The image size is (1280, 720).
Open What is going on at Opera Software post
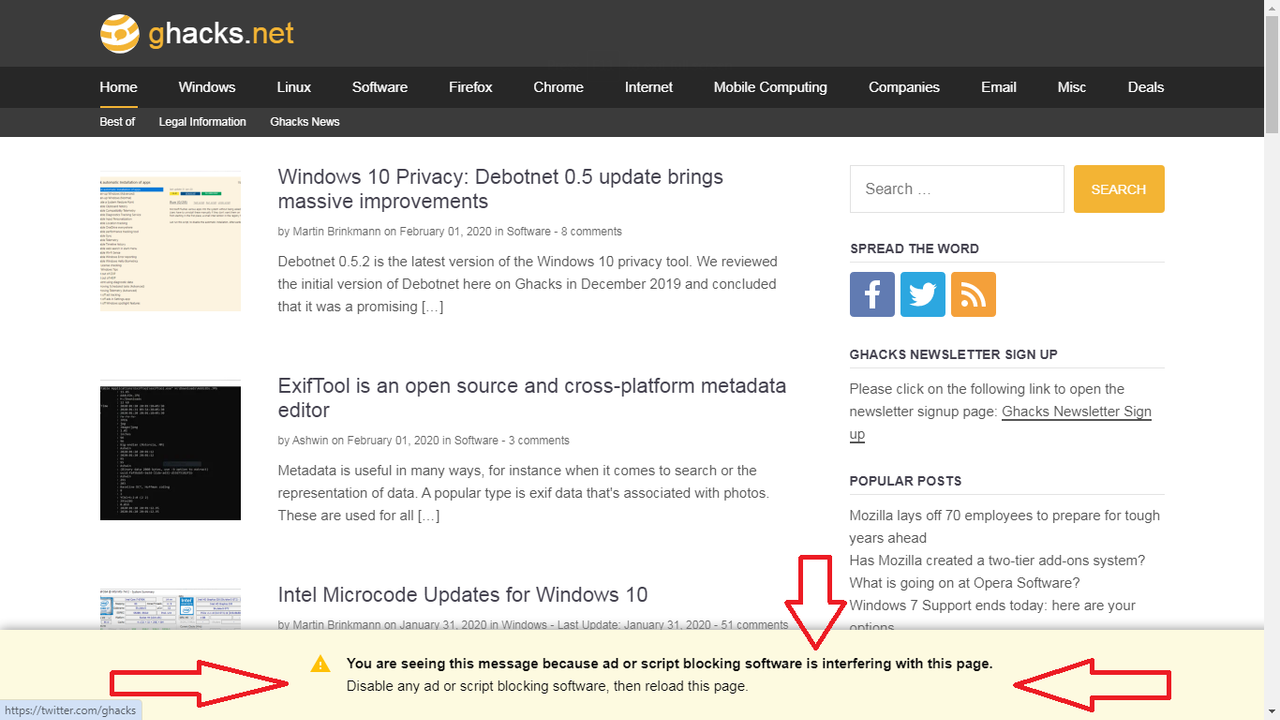pyautogui.click(x=964, y=583)
